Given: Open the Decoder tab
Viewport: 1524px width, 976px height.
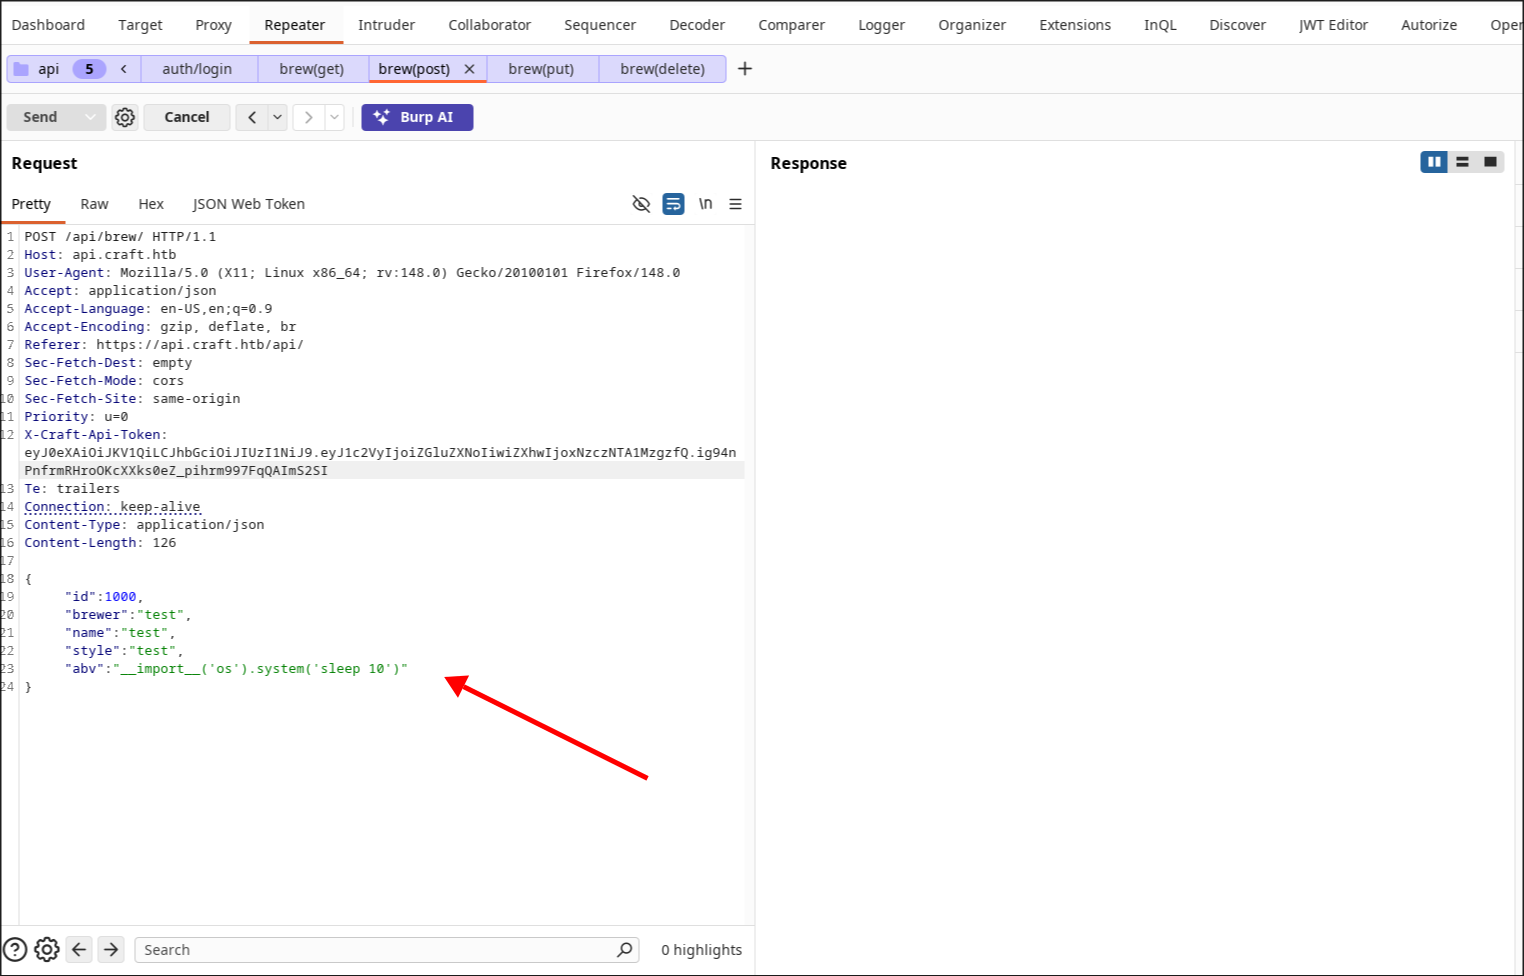Looking at the screenshot, I should 697,25.
